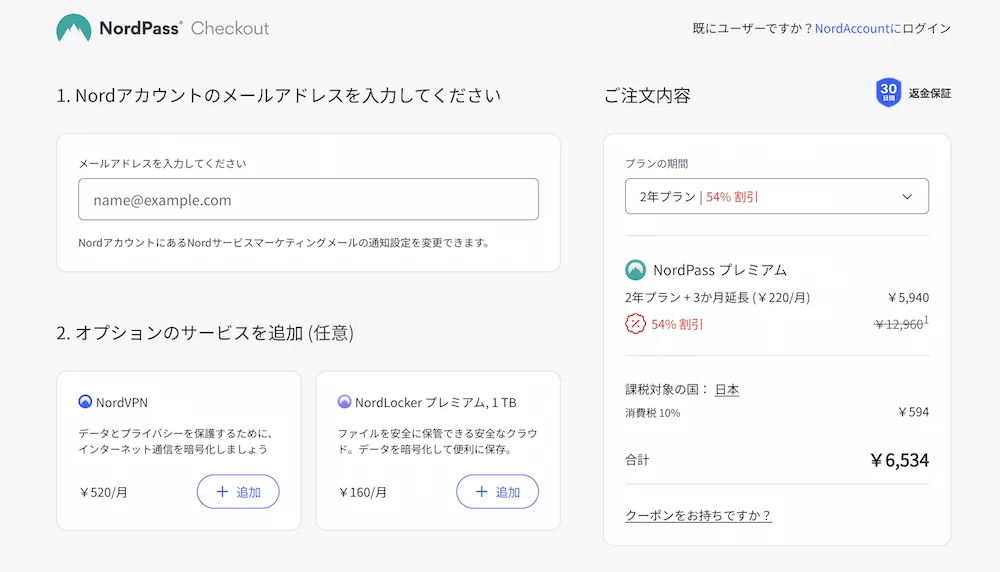Click the ¥594 consumption tax value
1000x572 pixels.
coord(913,412)
